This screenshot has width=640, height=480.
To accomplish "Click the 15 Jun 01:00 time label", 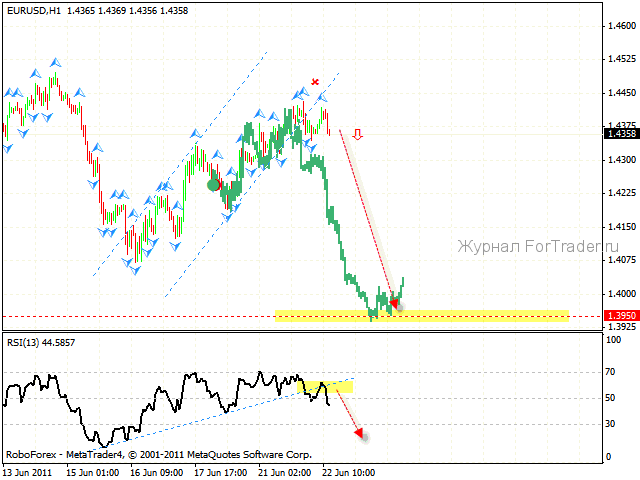I will pyautogui.click(x=93, y=473).
